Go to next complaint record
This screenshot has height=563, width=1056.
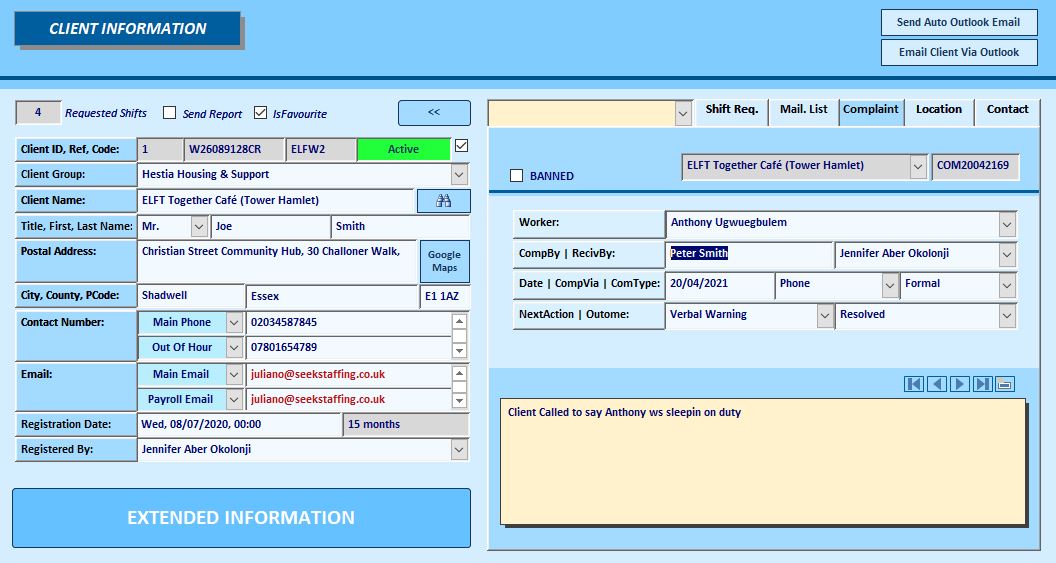[x=960, y=384]
